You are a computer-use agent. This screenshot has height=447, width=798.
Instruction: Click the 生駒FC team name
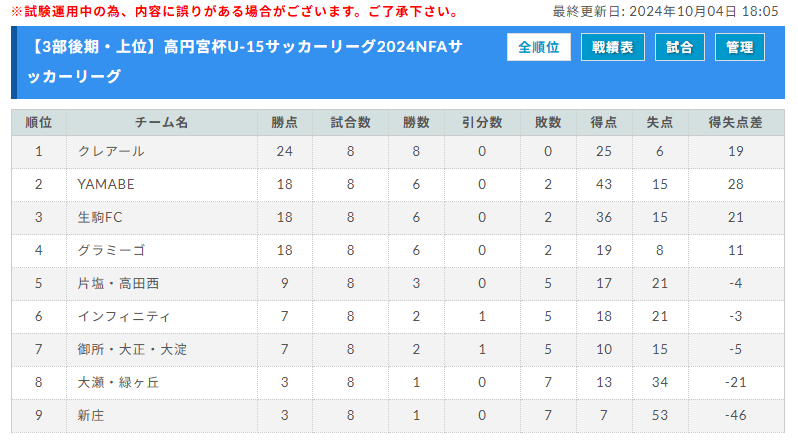coord(100,217)
